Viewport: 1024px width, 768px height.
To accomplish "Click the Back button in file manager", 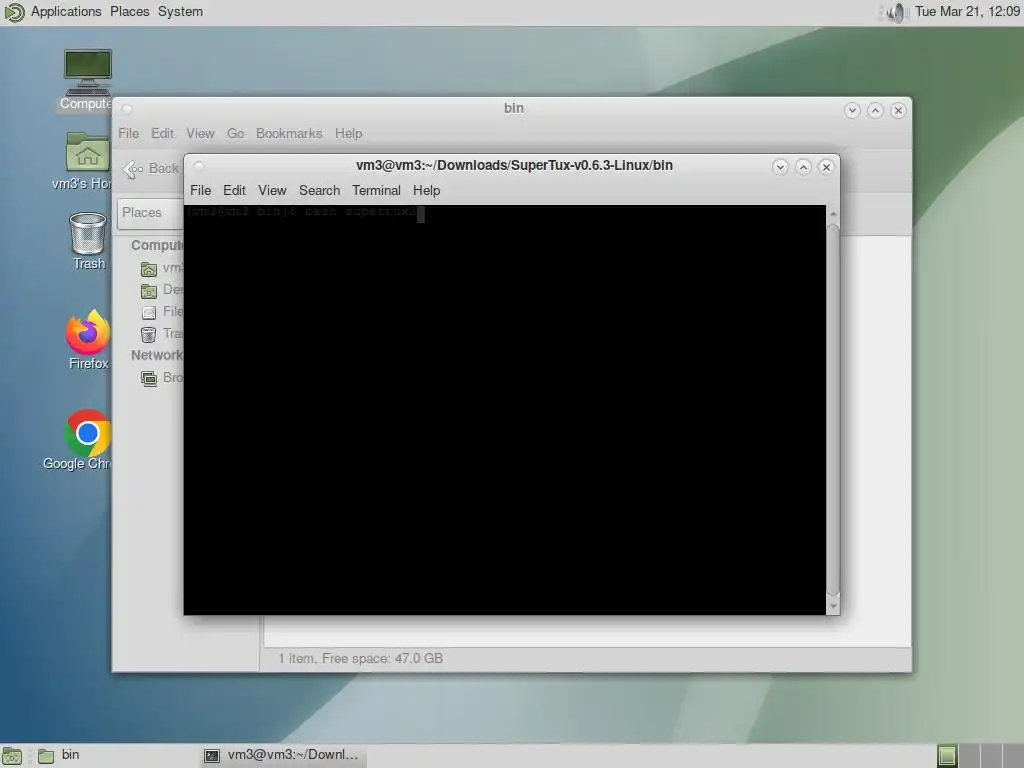I will pyautogui.click(x=152, y=168).
